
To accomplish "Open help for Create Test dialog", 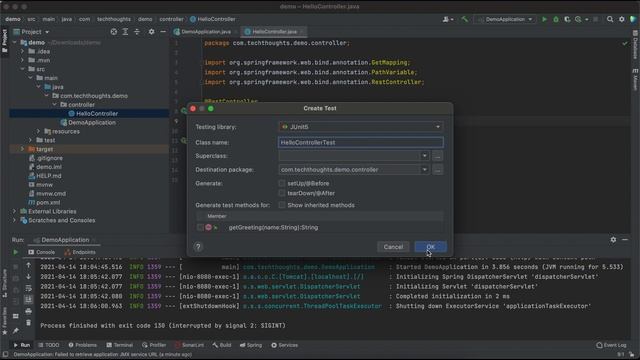I will [198, 247].
